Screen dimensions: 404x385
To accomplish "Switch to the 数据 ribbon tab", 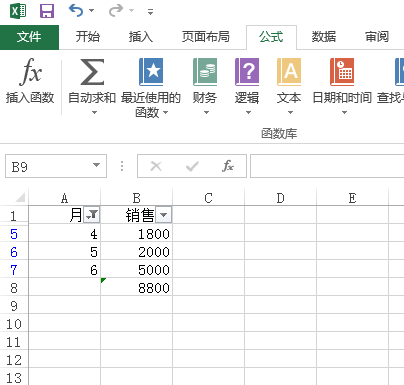I will [x=323, y=37].
